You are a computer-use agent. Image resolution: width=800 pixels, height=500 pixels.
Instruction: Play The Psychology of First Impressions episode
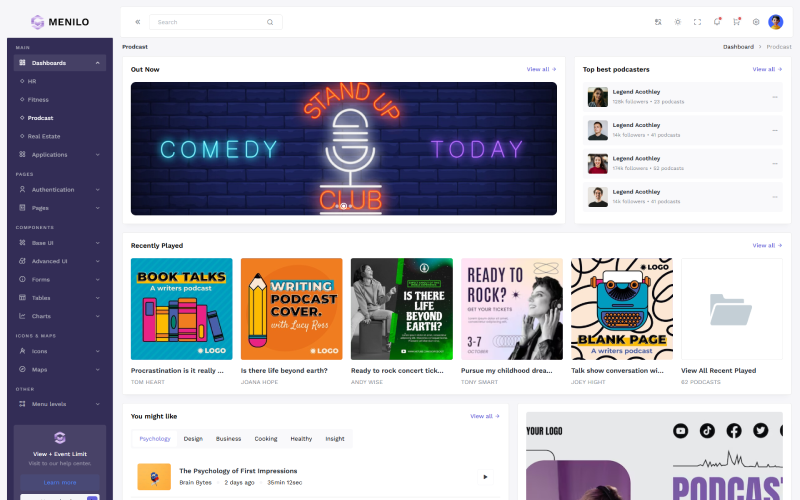point(486,477)
